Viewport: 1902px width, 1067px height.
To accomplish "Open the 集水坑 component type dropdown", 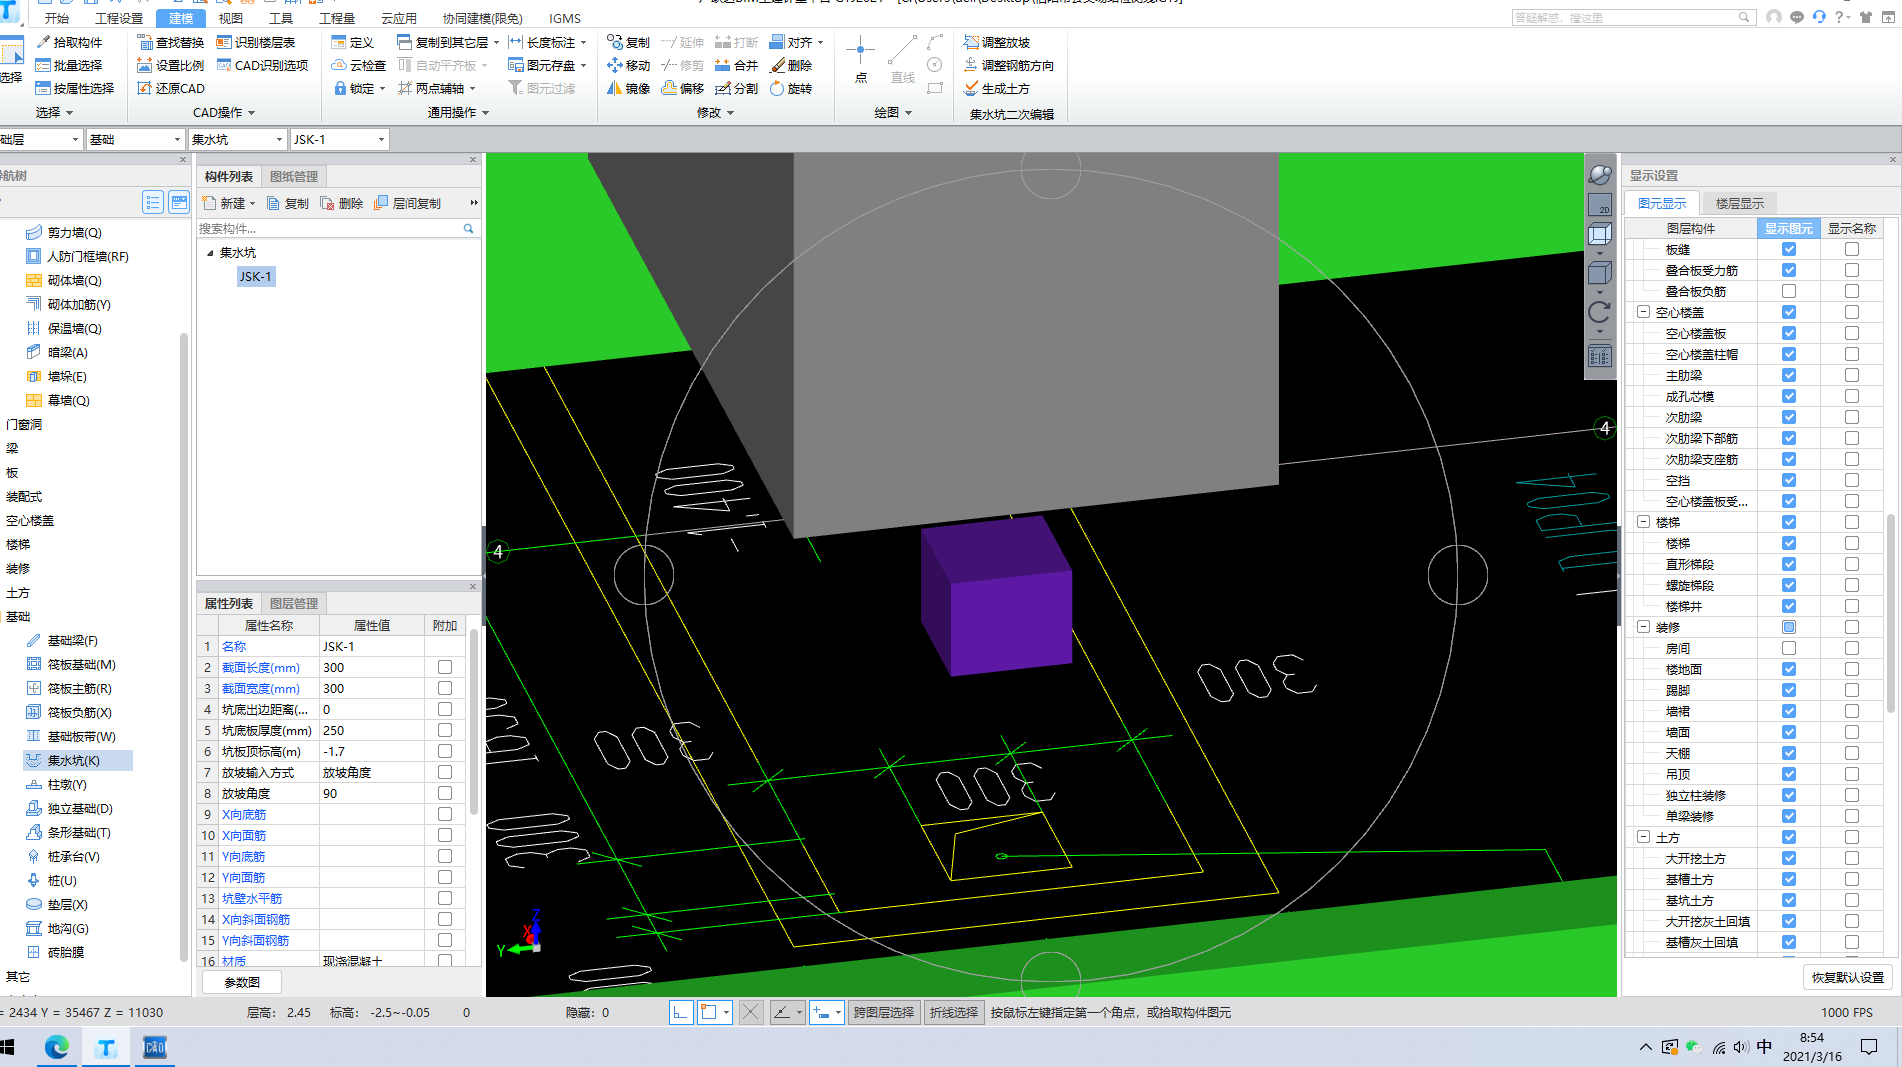I will tap(238, 139).
